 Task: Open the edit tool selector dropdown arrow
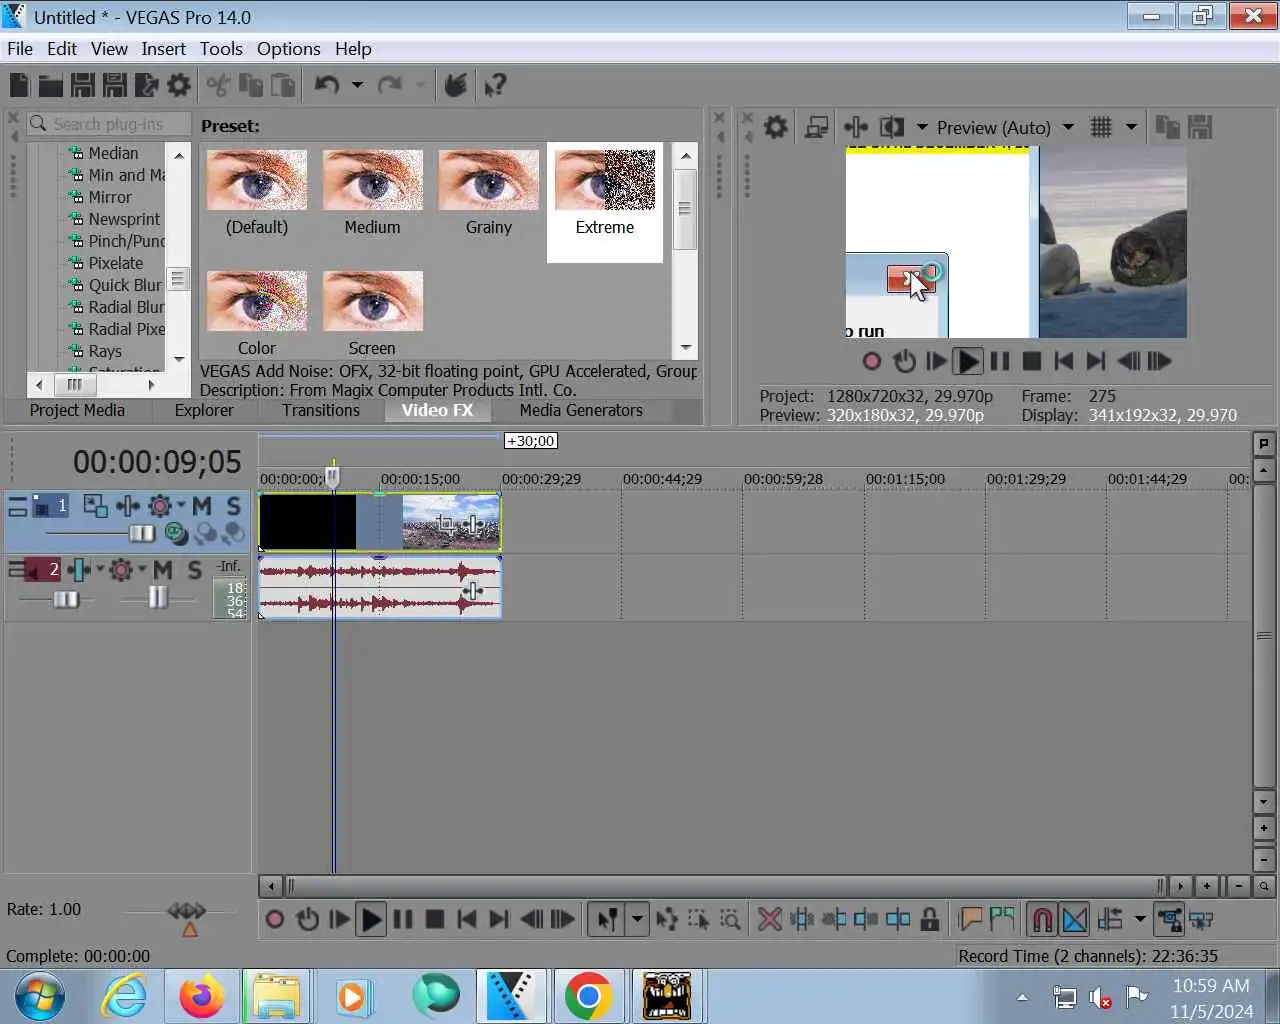coord(637,919)
